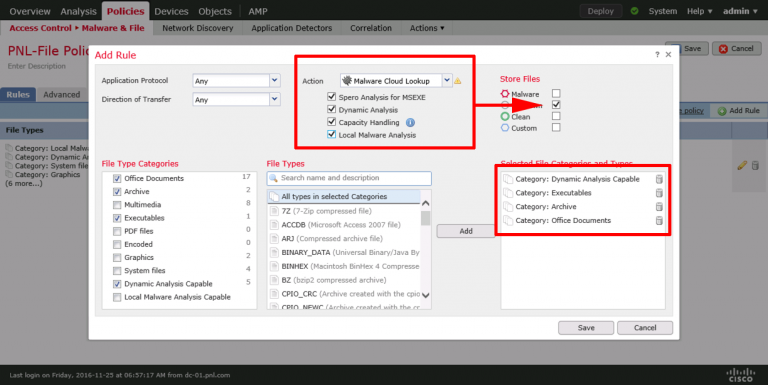The width and height of the screenshot is (768, 385).
Task: Click the help question mark in dialog
Action: pos(657,55)
